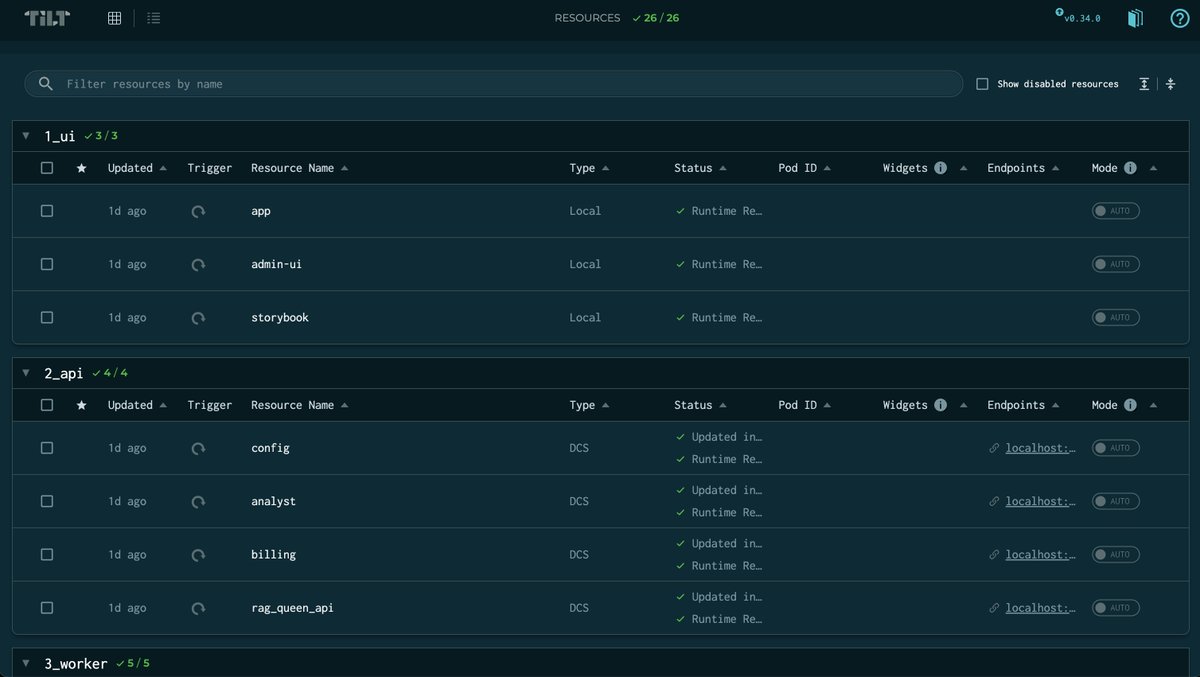Click link icon beside config endpoint

click(994, 448)
